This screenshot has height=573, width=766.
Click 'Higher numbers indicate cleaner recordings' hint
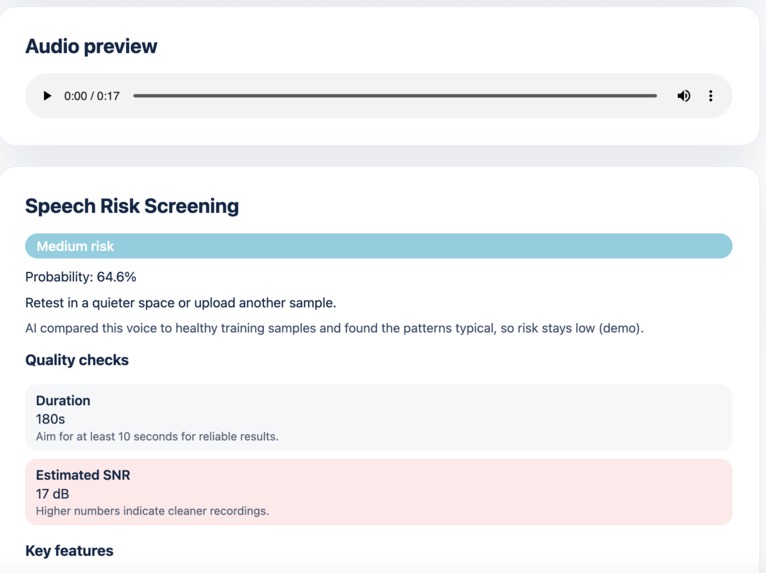pyautogui.click(x=152, y=511)
